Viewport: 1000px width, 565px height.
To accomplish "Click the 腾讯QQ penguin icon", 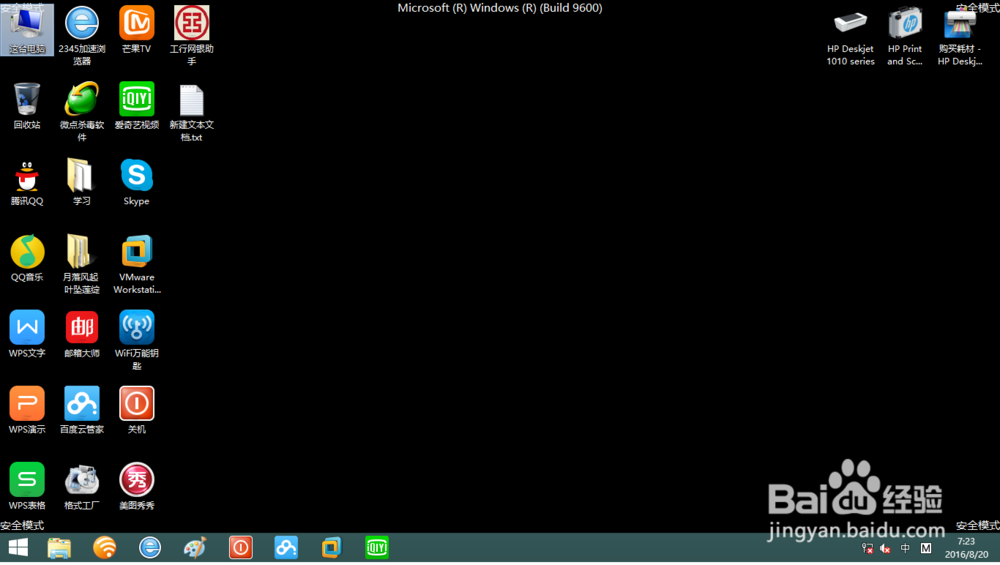I will [27, 182].
